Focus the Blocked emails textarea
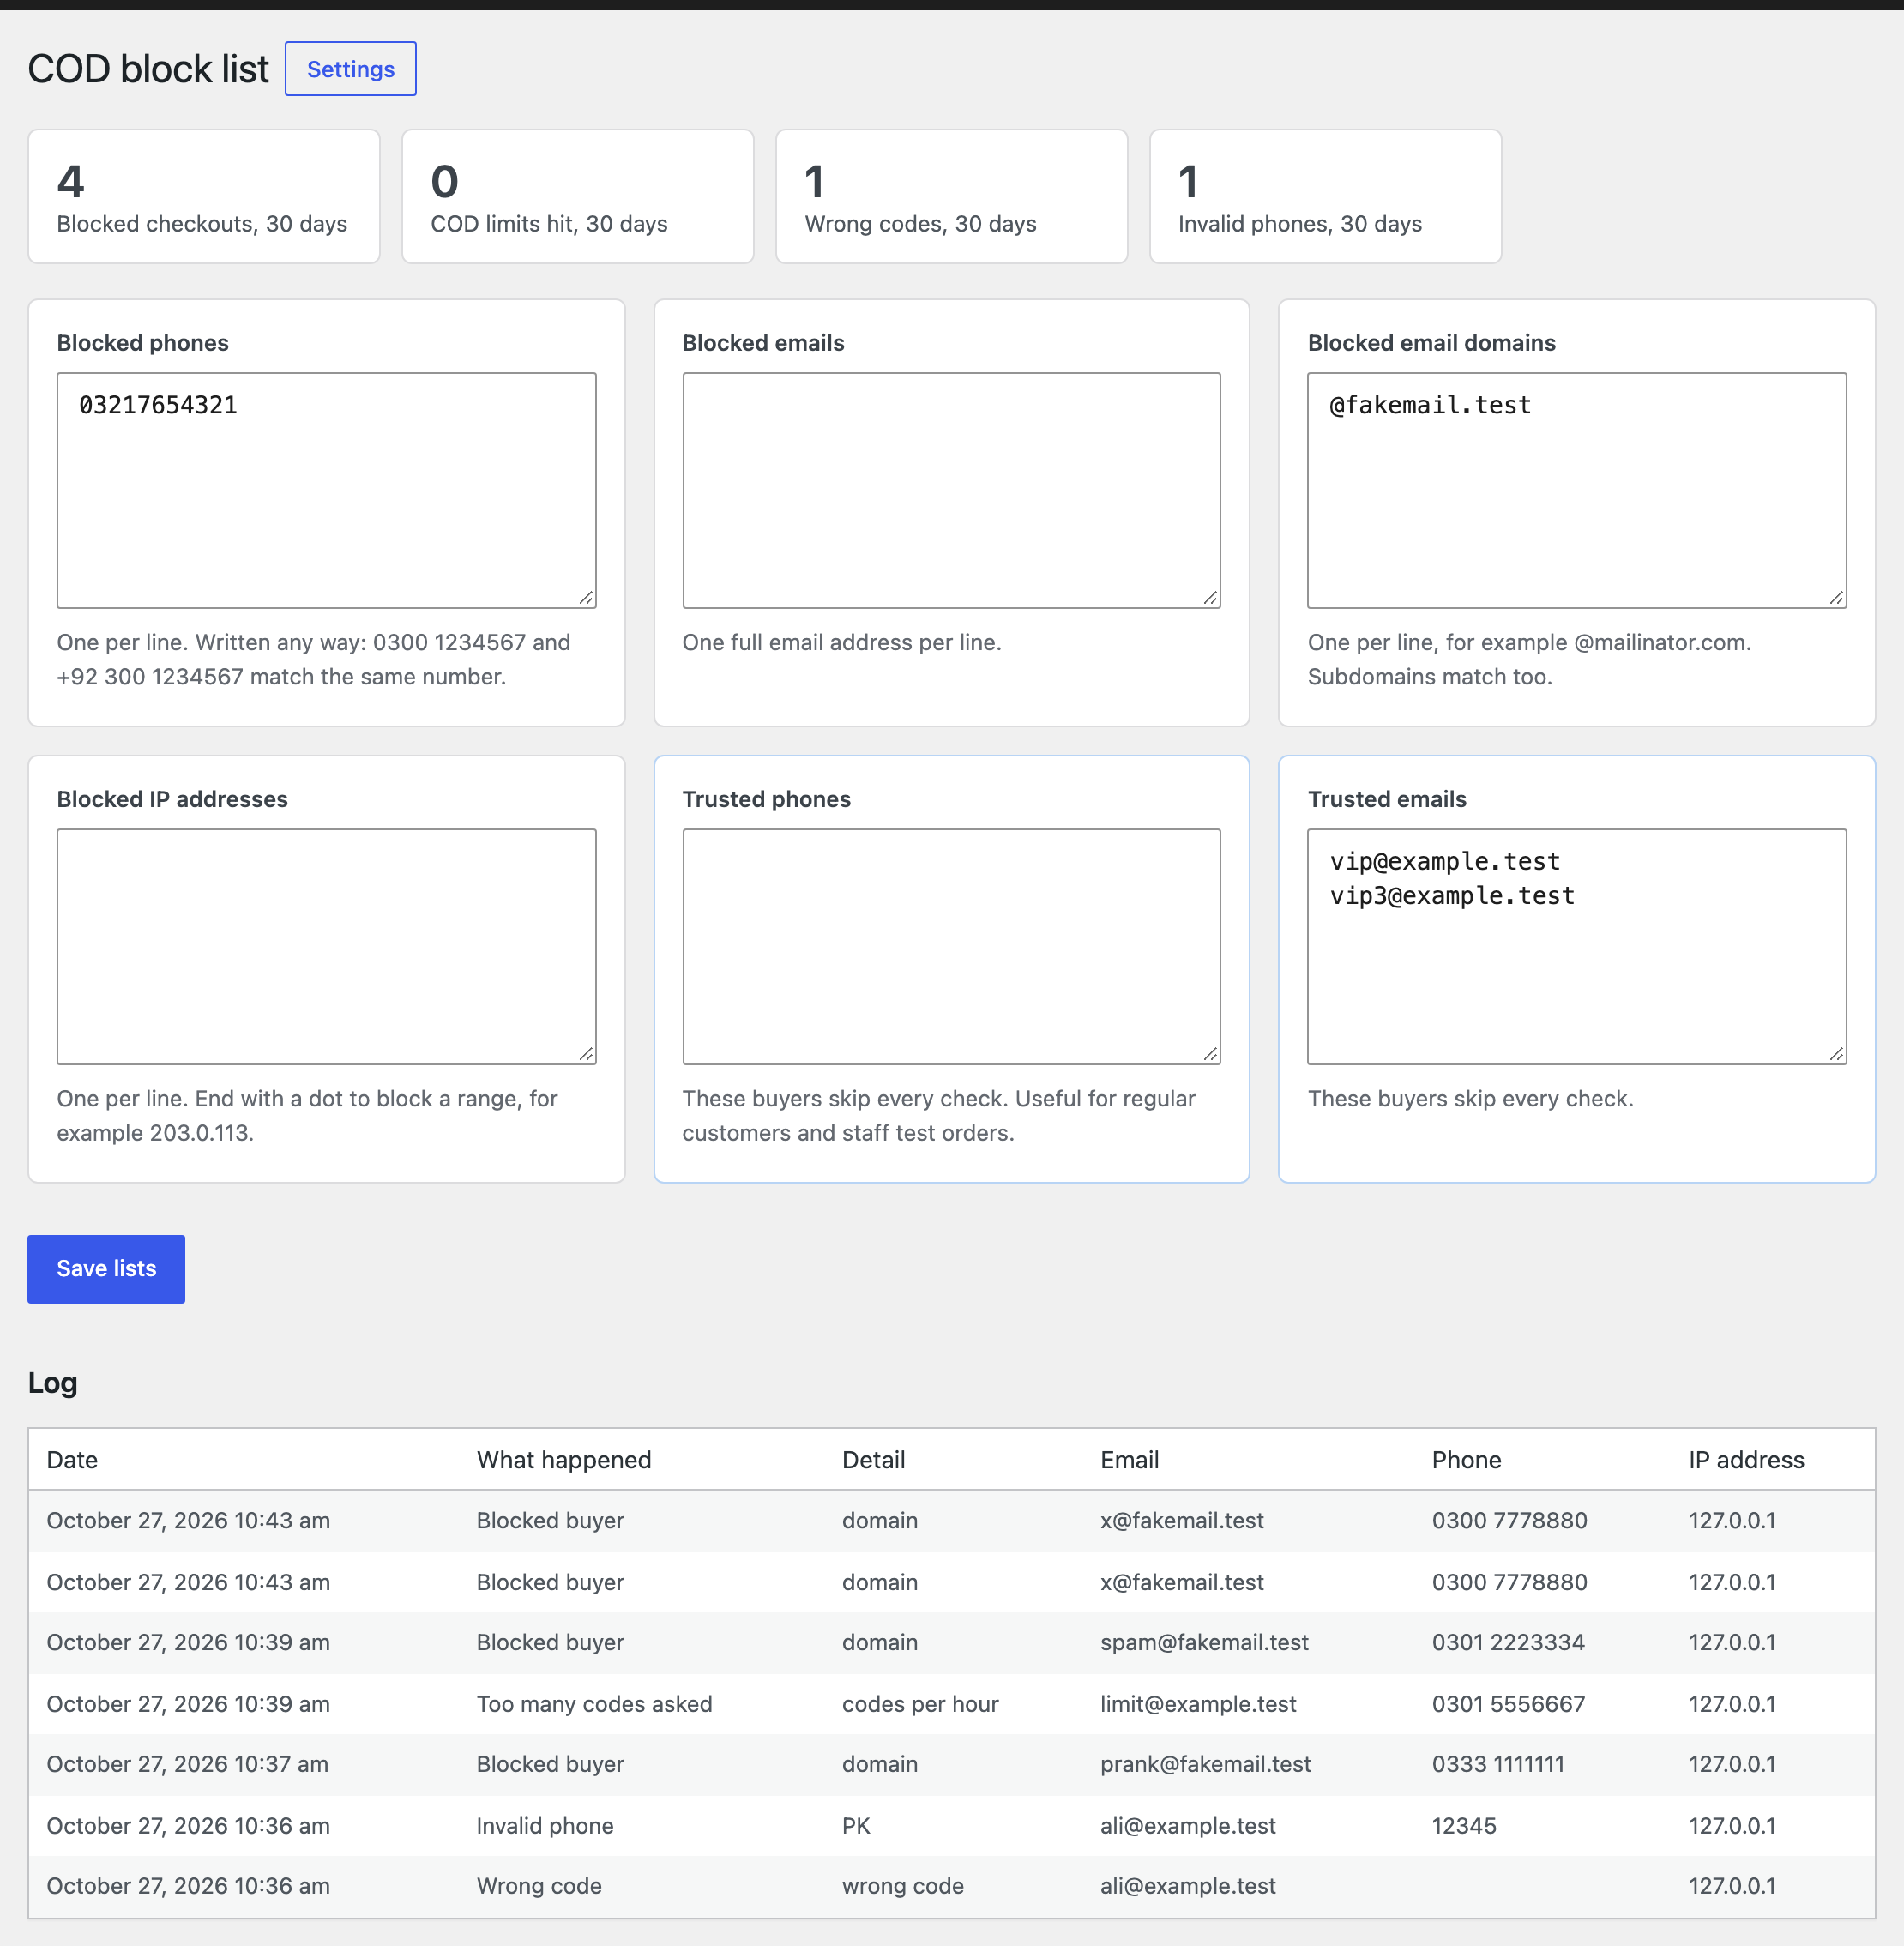Screen dimensions: 1904x1946 point(951,490)
